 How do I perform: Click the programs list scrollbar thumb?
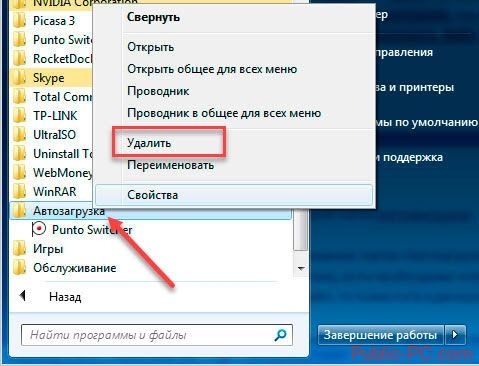point(301,231)
